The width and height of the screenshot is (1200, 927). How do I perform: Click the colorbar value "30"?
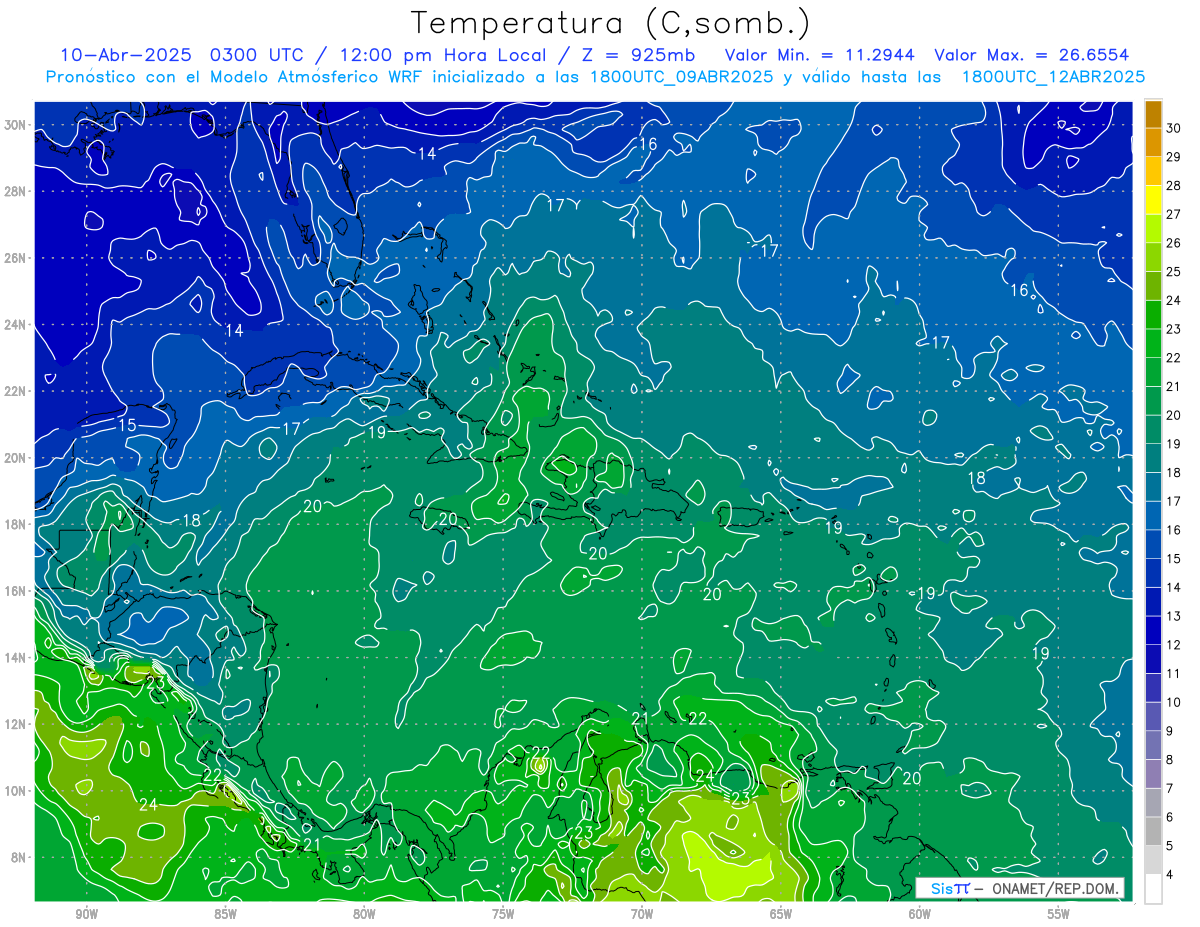[x=1174, y=127]
